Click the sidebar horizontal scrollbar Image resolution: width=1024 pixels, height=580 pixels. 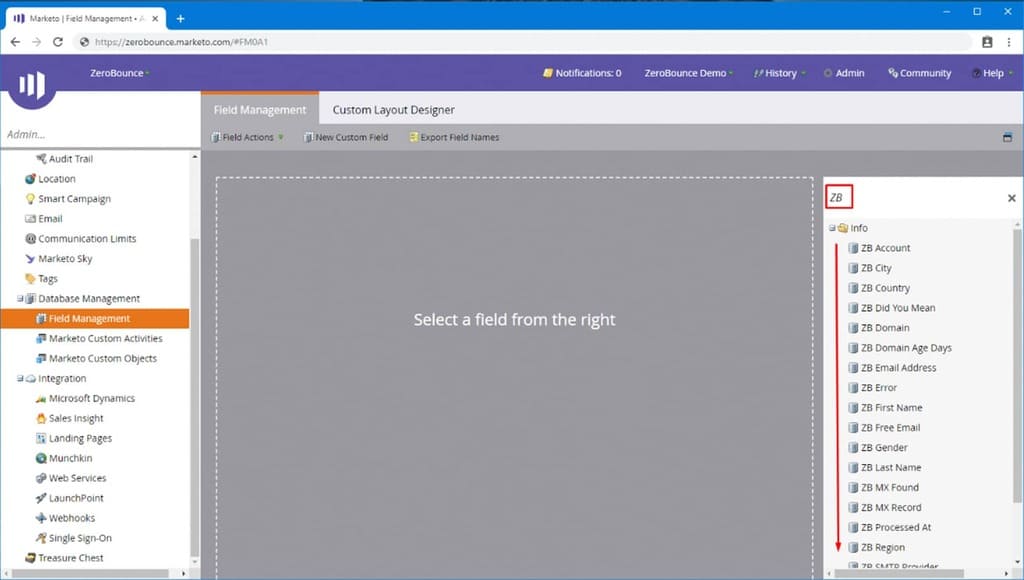(89, 573)
